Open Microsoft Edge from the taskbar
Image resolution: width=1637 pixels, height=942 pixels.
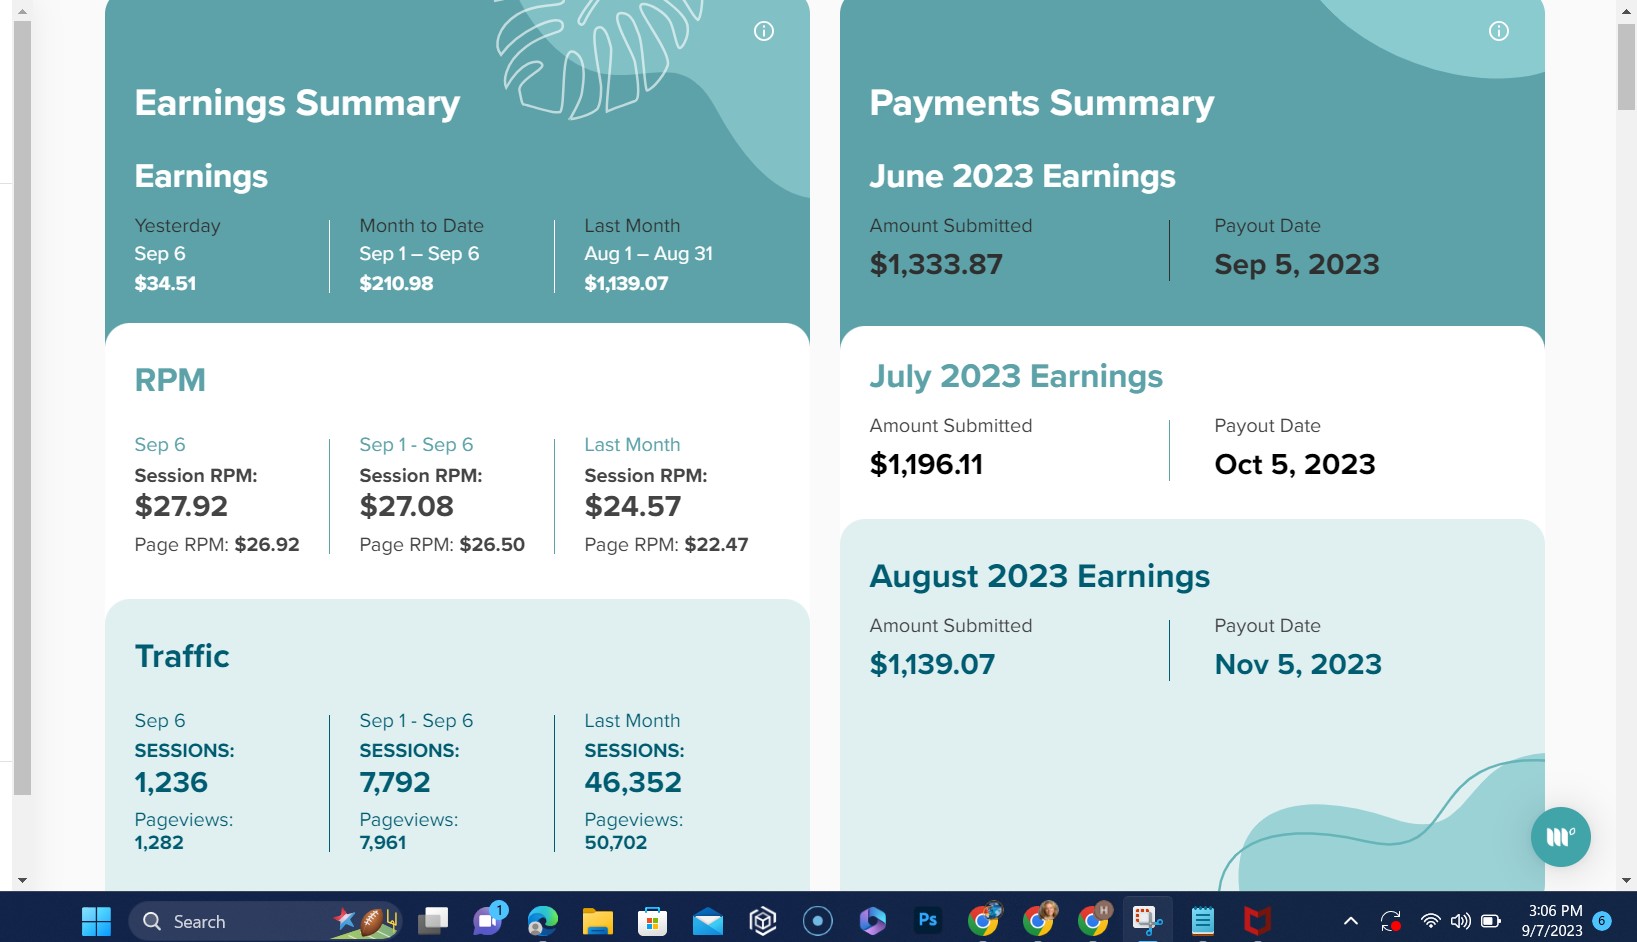pyautogui.click(x=543, y=921)
